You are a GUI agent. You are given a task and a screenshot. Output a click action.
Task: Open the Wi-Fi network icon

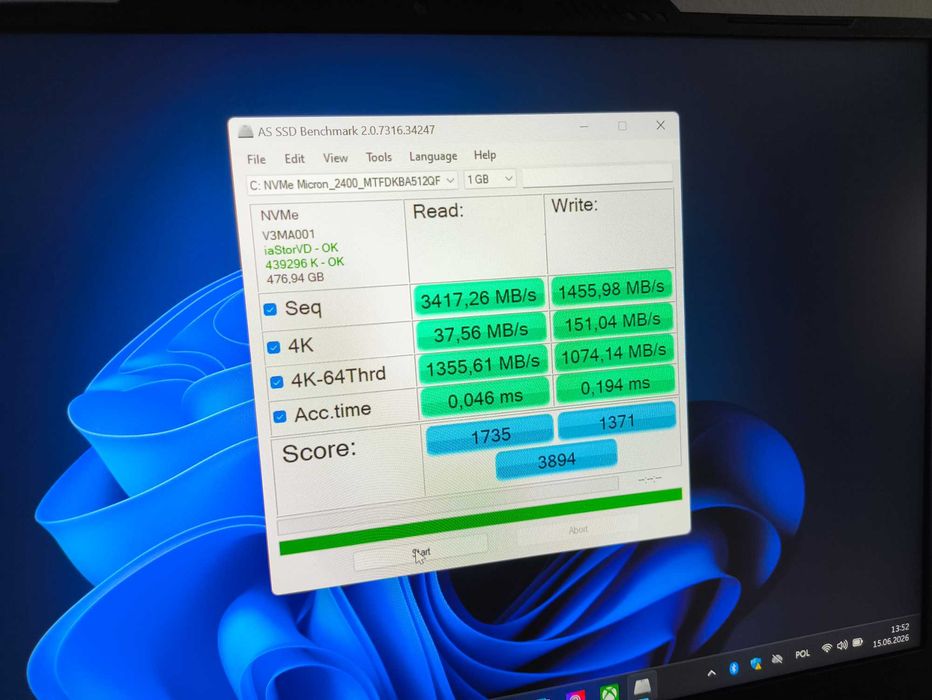click(826, 648)
